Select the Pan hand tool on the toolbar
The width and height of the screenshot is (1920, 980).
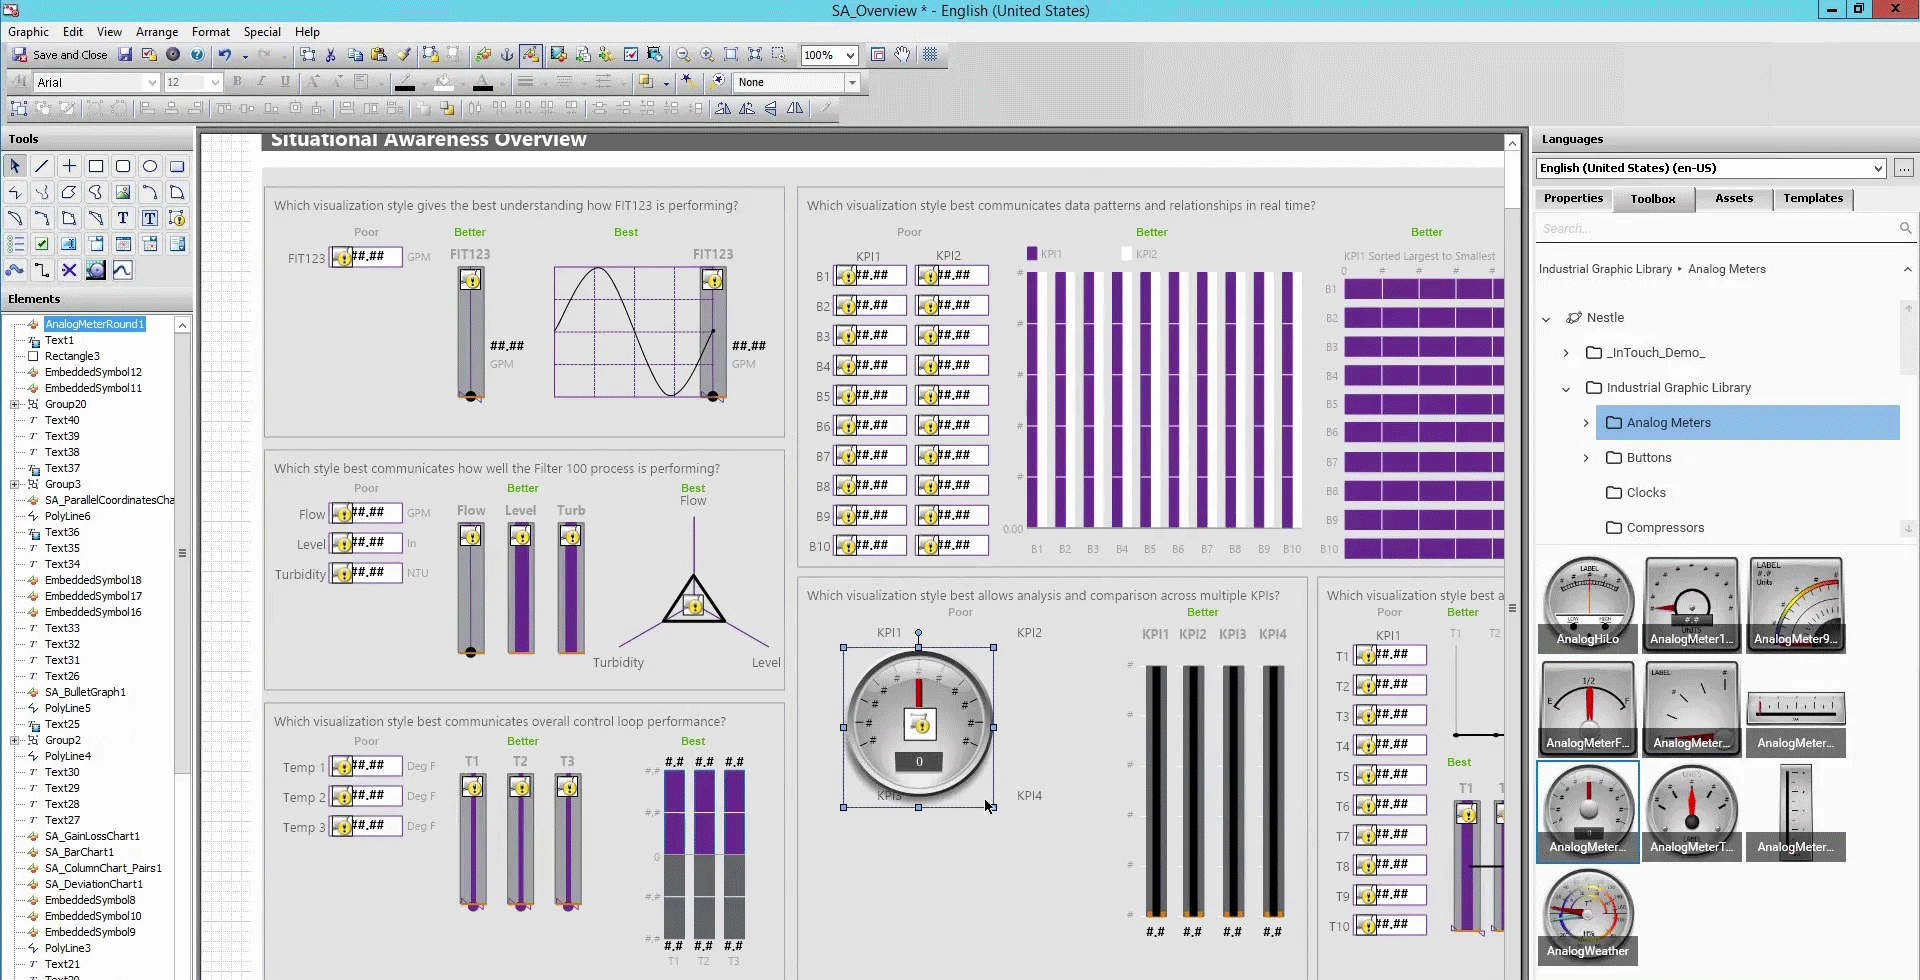pyautogui.click(x=902, y=55)
